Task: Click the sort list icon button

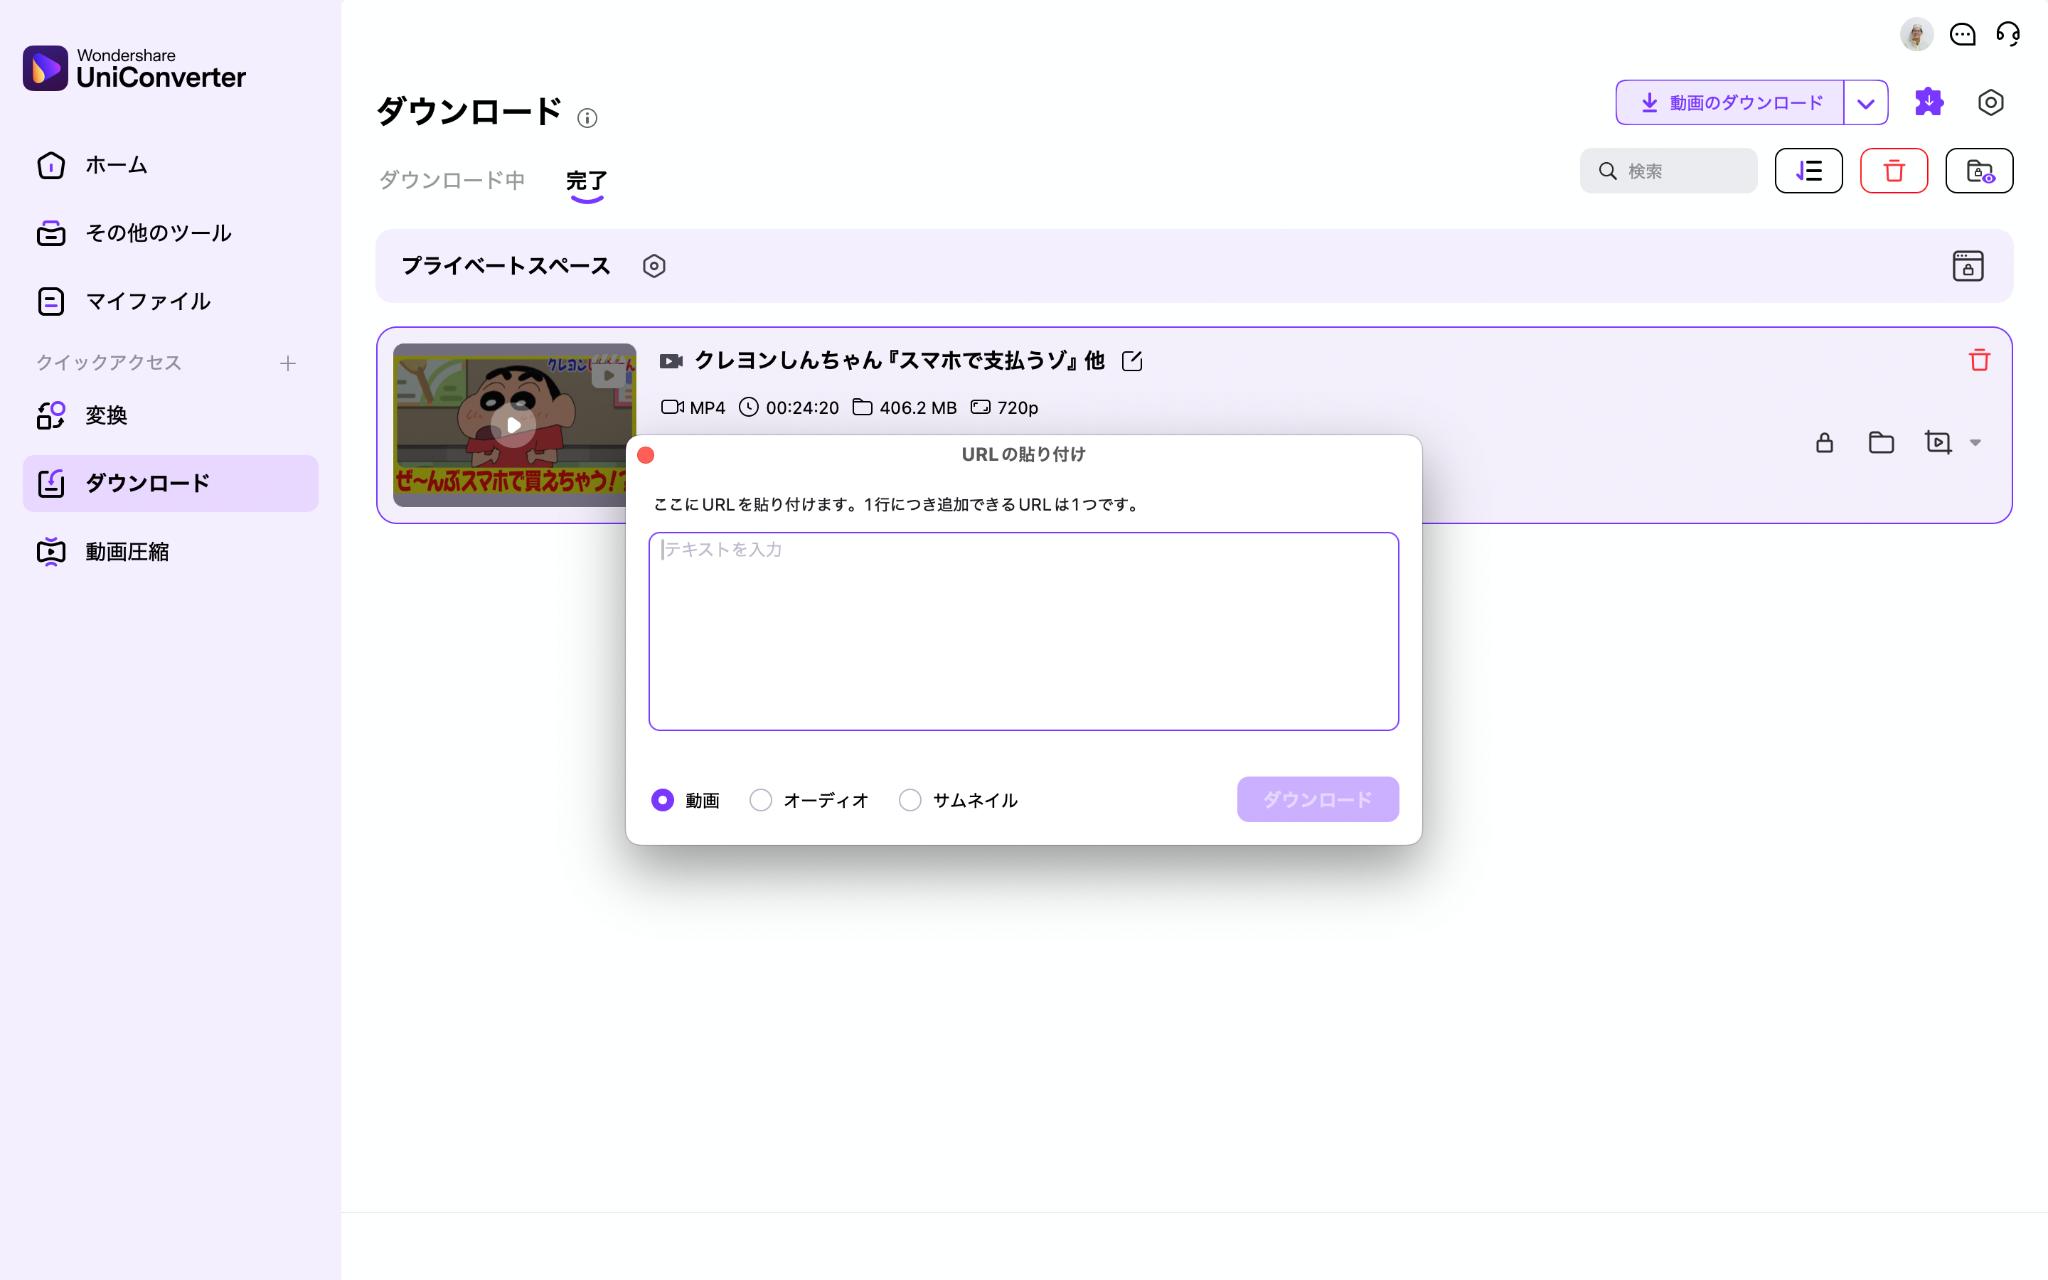Action: [x=1808, y=171]
